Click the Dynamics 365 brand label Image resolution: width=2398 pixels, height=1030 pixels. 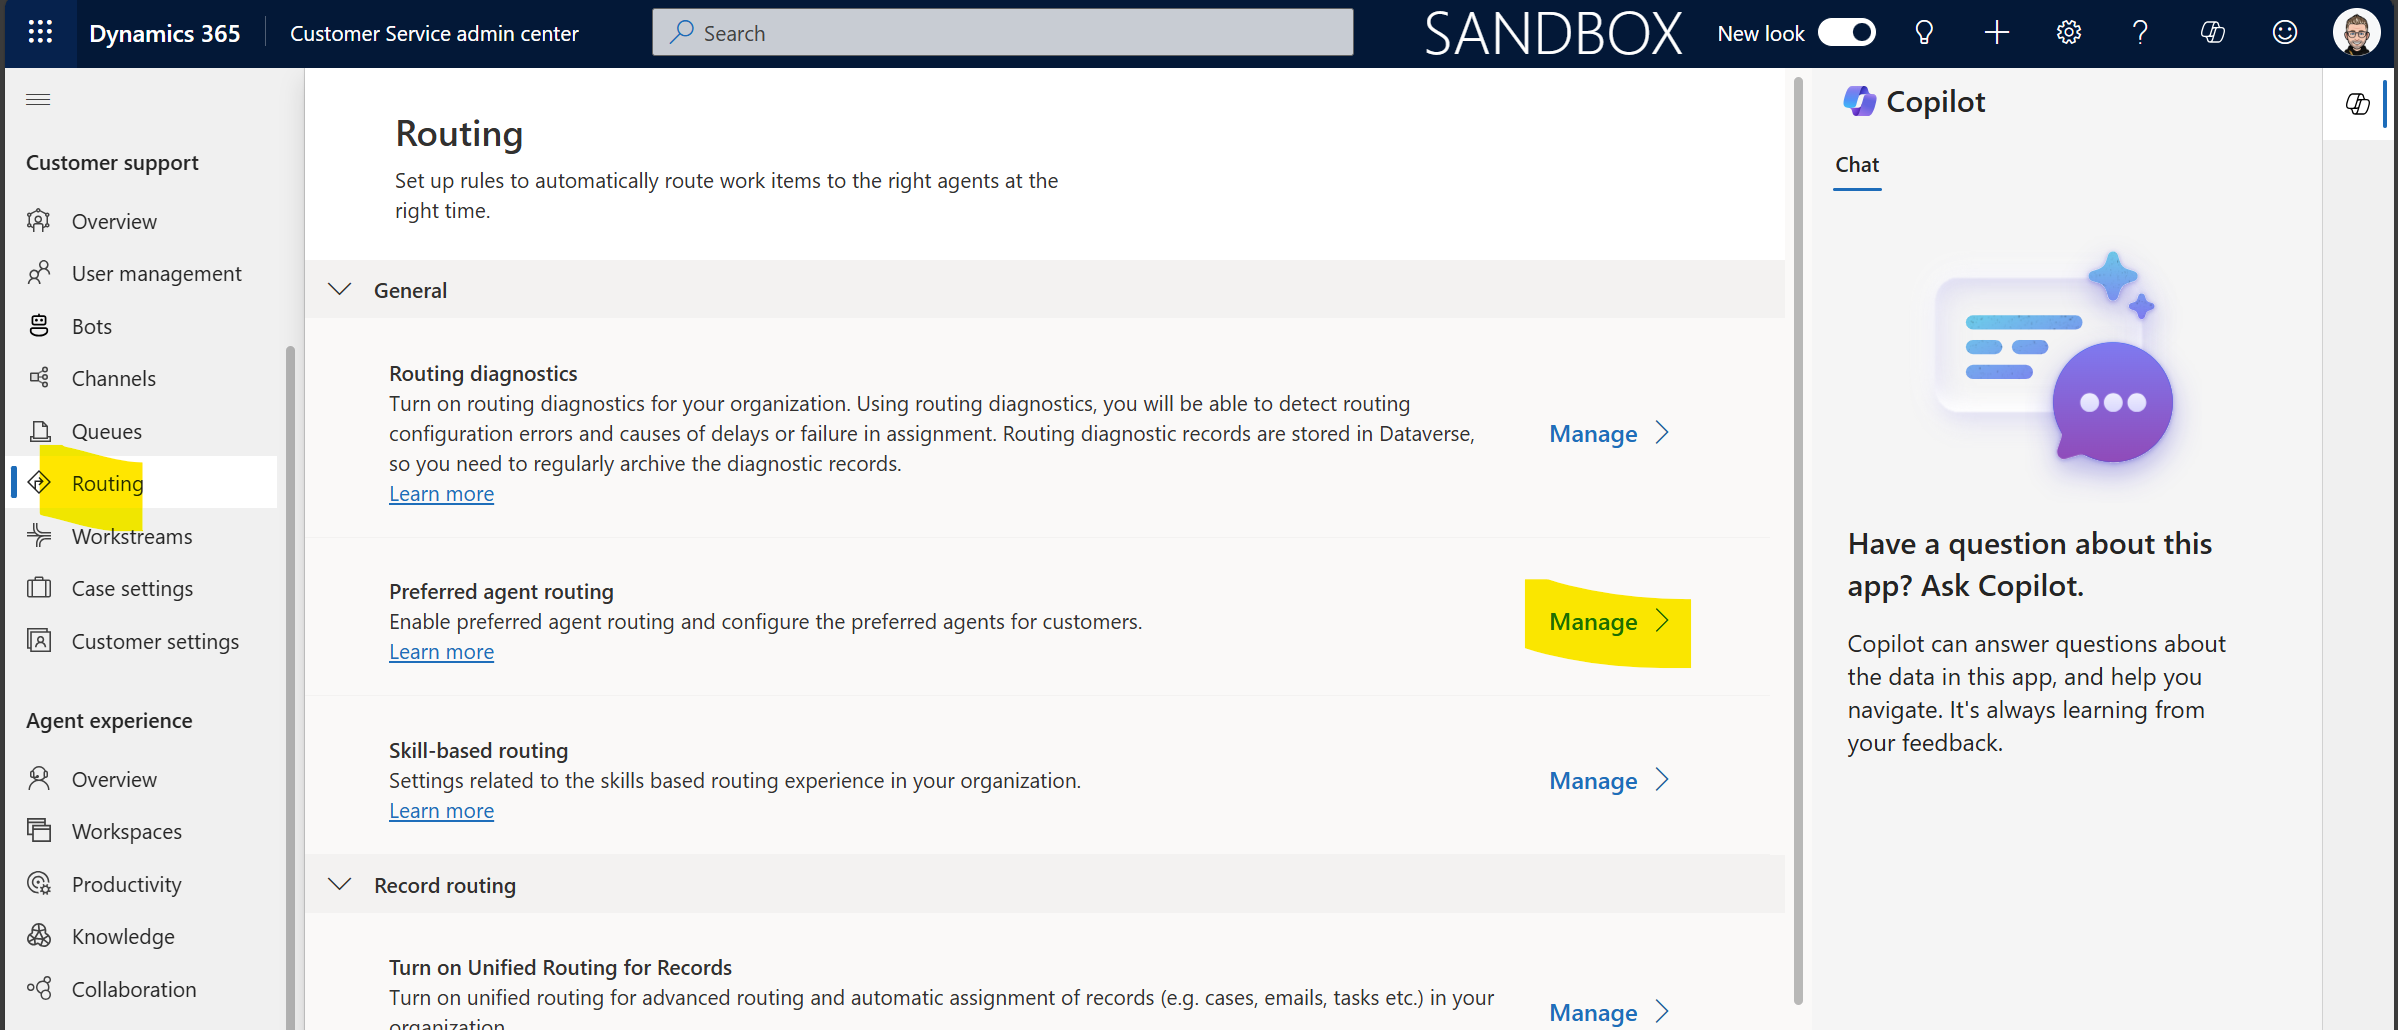click(165, 33)
